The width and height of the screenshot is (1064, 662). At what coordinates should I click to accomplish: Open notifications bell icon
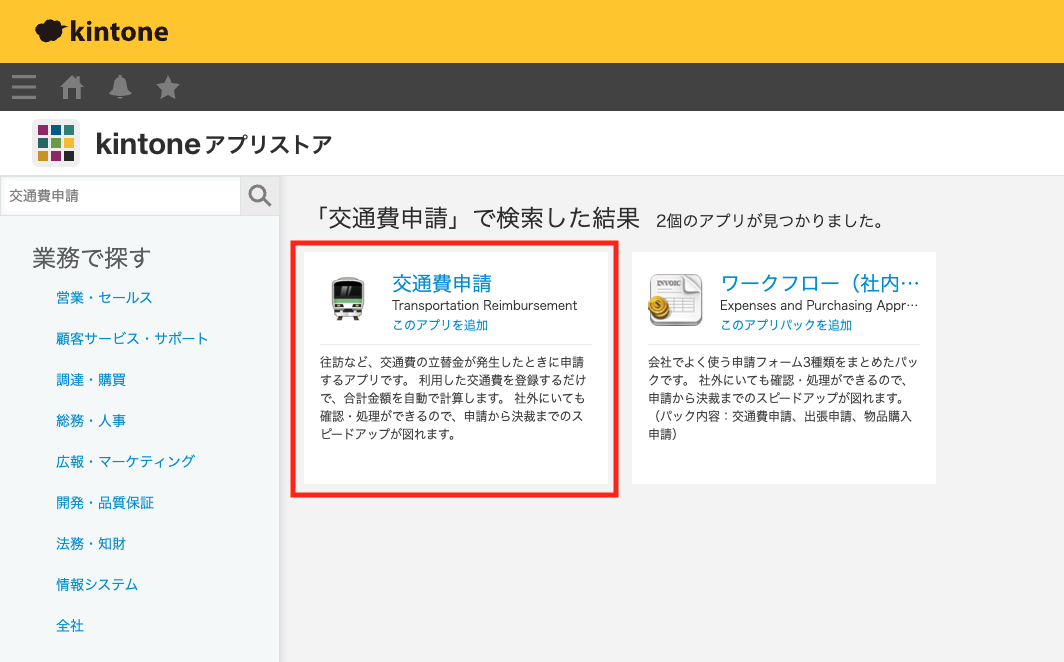pos(120,87)
